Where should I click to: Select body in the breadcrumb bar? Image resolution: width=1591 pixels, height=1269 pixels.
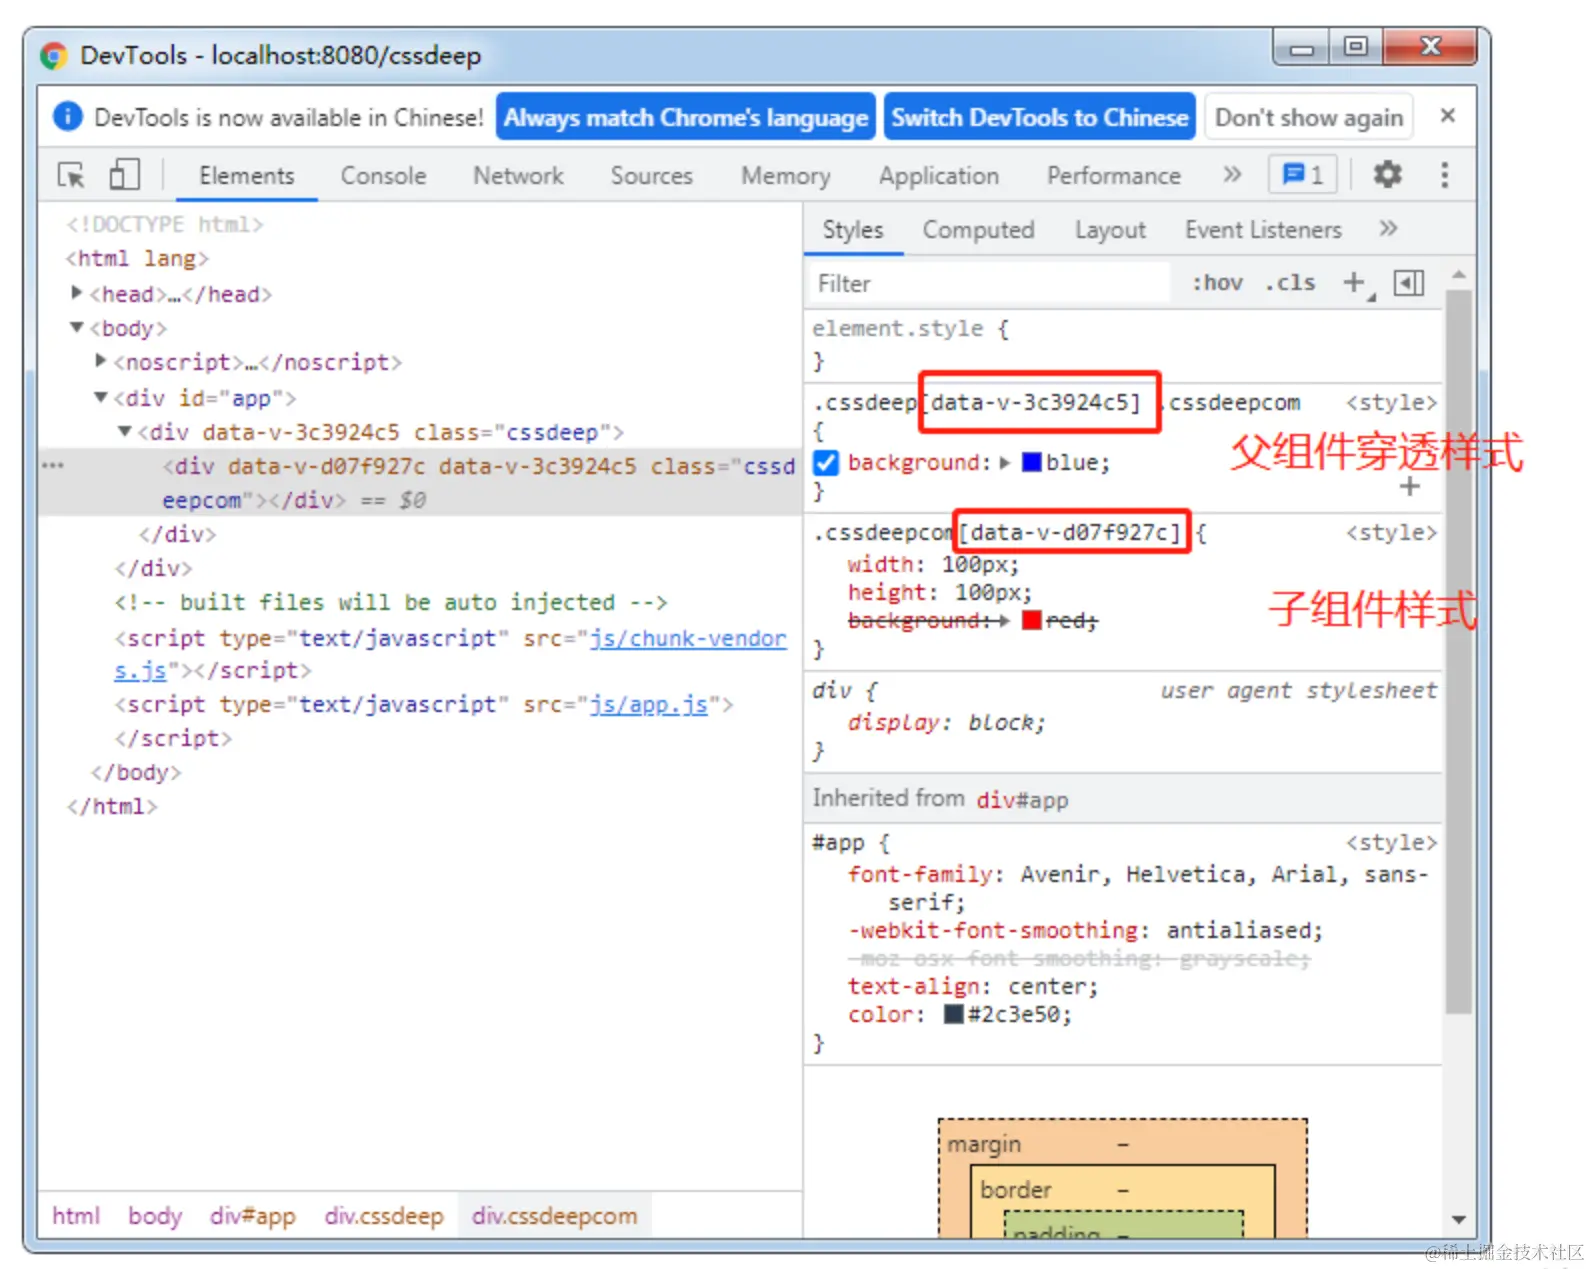[x=155, y=1216]
